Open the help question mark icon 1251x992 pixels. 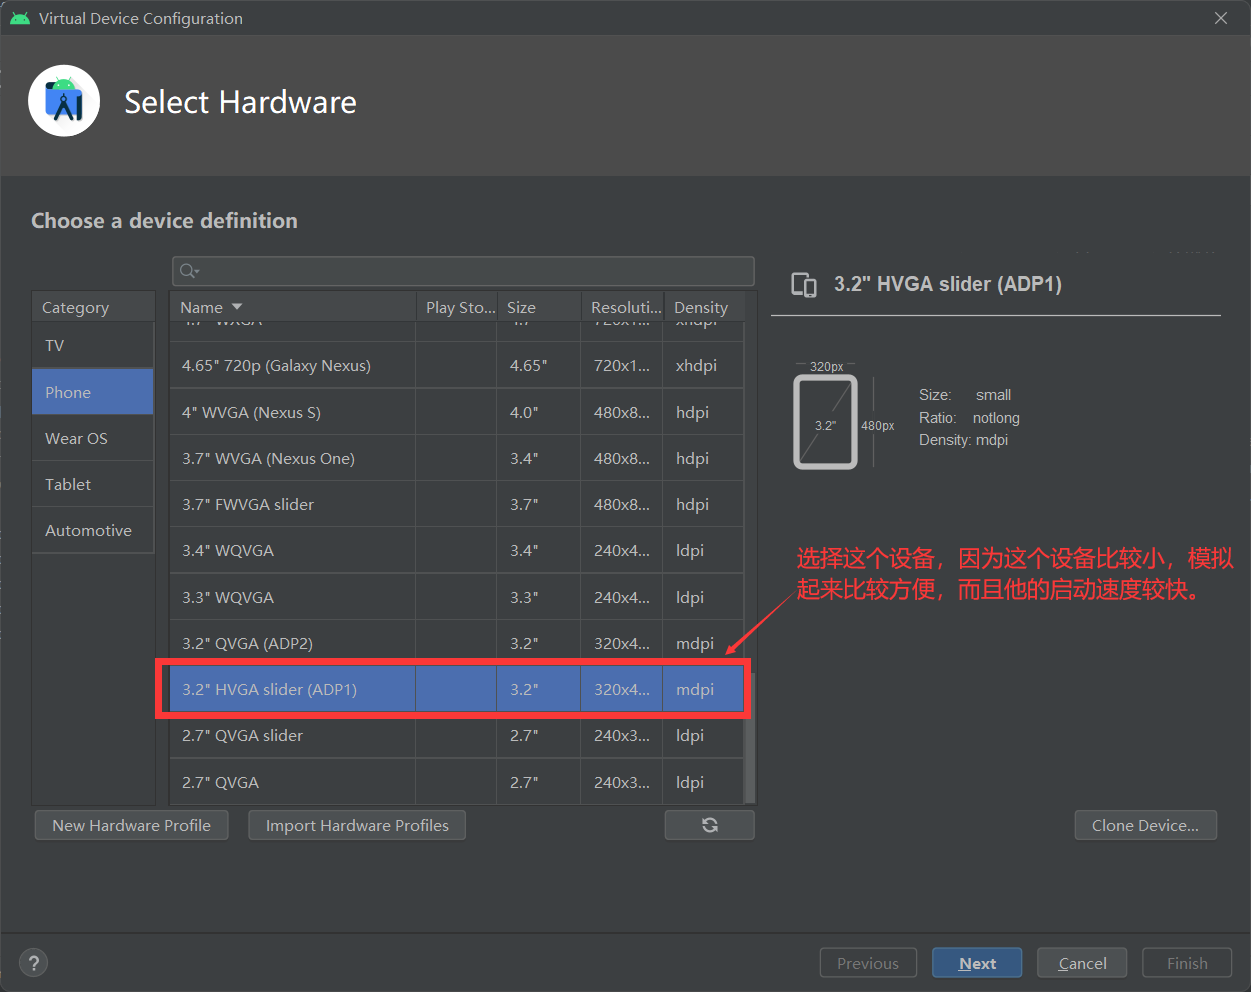pos(34,963)
